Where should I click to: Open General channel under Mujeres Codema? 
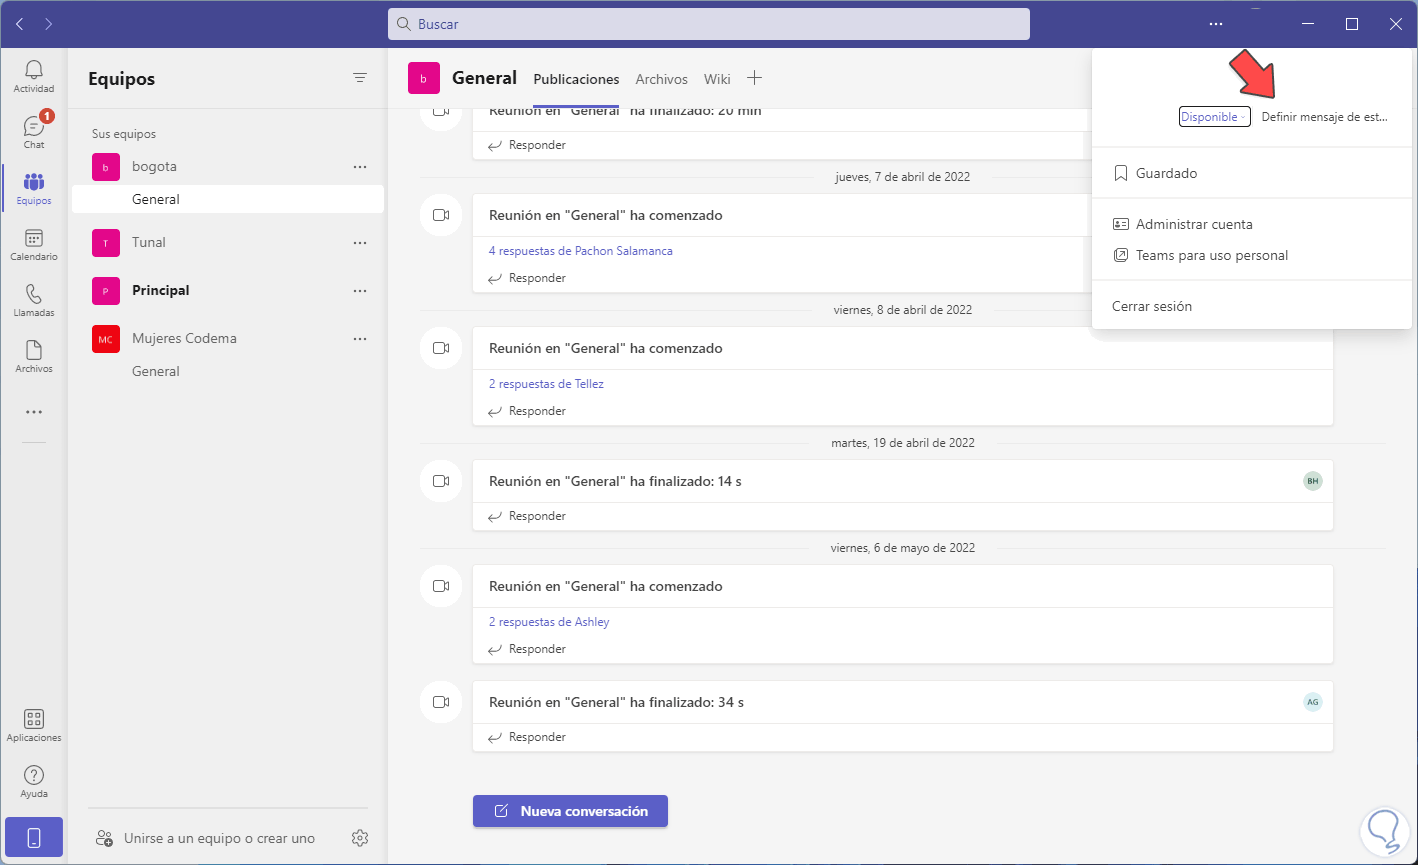point(228,371)
